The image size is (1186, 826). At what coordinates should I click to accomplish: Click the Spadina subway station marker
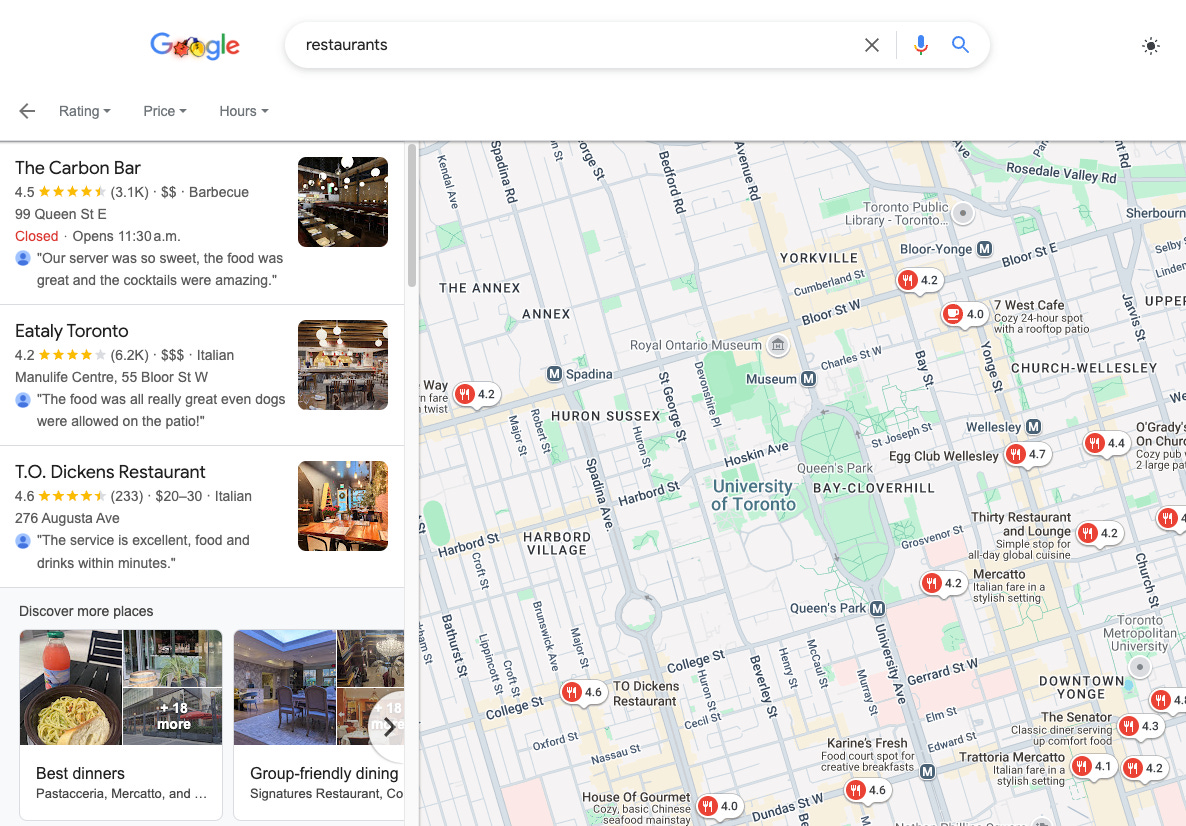[x=554, y=374]
